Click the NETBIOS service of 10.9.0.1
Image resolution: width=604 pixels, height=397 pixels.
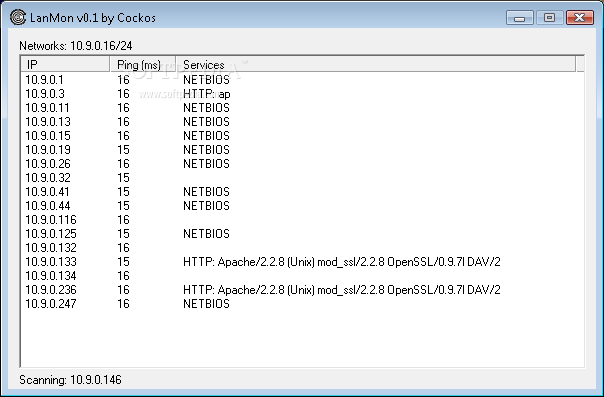(206, 80)
